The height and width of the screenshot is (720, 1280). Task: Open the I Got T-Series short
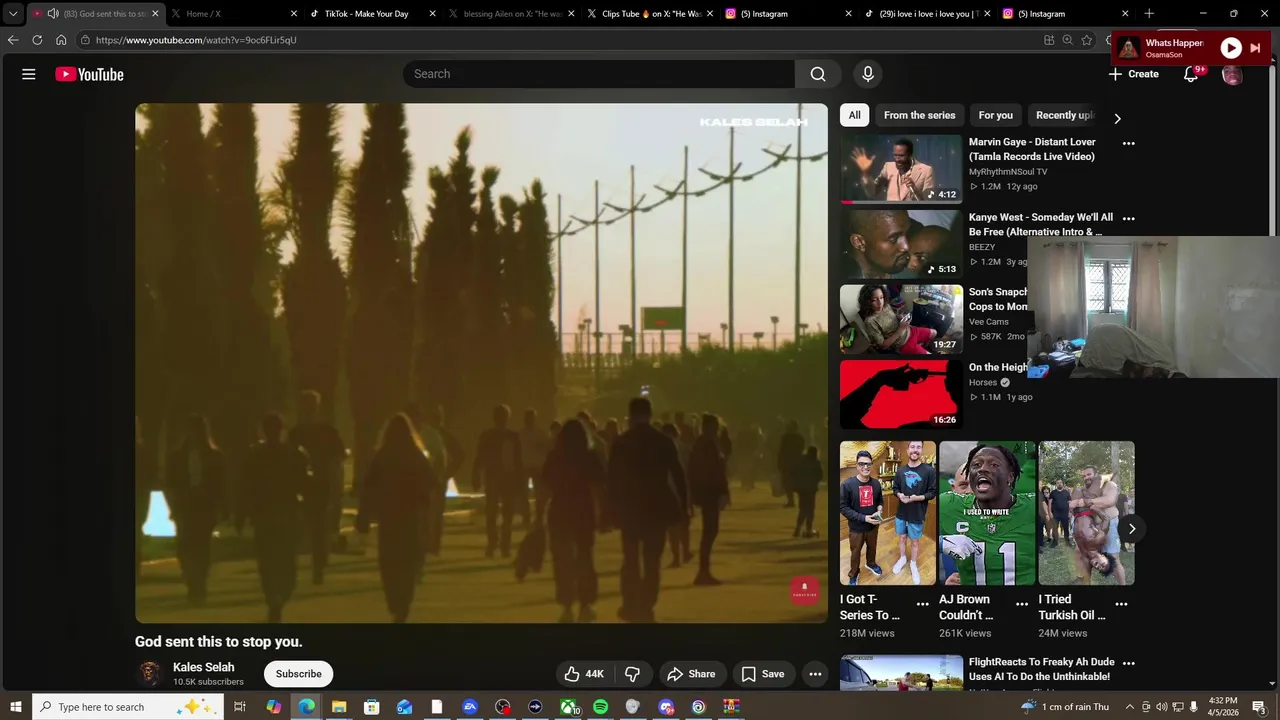point(888,513)
